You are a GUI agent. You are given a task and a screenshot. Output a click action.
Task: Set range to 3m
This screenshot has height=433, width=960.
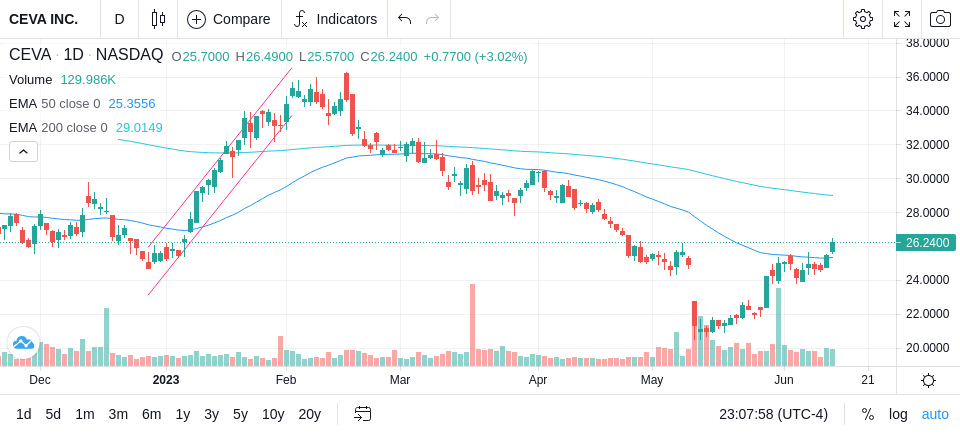[x=118, y=415]
